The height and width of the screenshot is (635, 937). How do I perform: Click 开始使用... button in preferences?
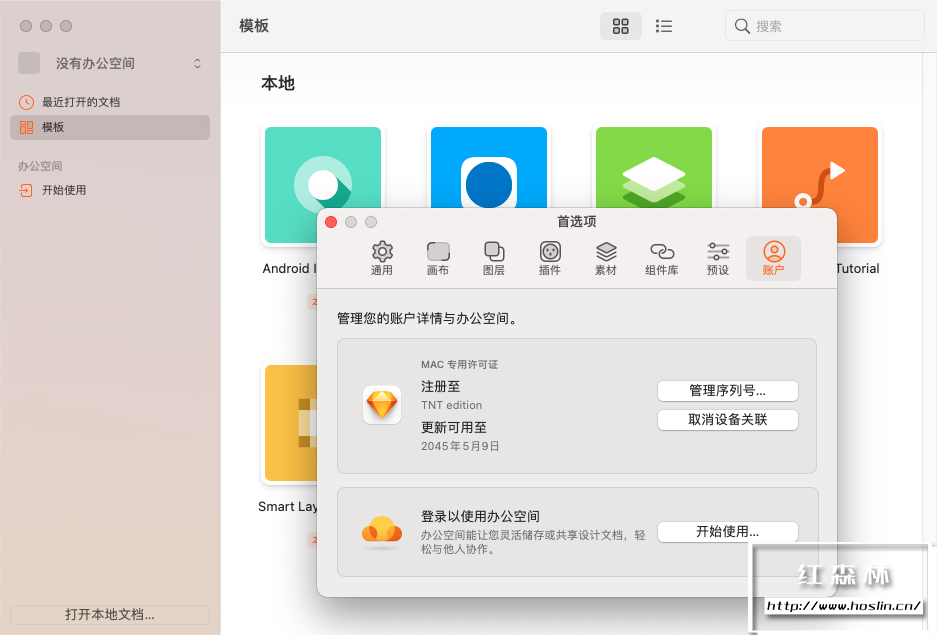pyautogui.click(x=727, y=532)
